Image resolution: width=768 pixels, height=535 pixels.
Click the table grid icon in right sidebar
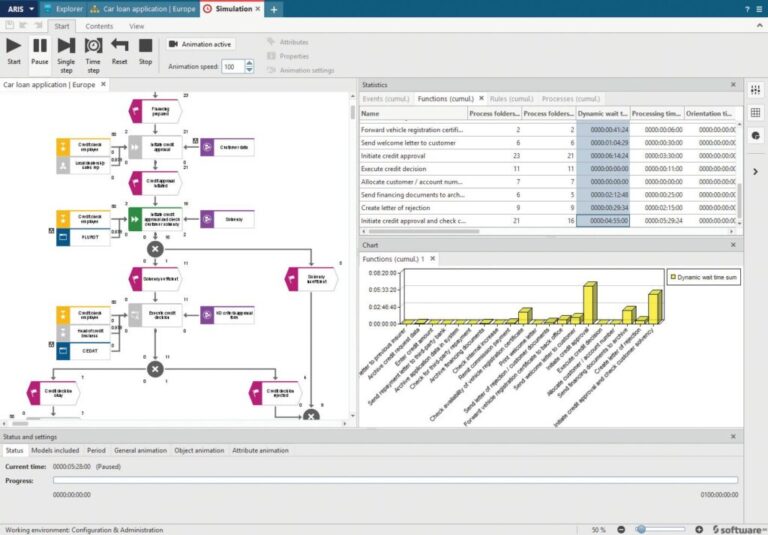click(x=755, y=112)
